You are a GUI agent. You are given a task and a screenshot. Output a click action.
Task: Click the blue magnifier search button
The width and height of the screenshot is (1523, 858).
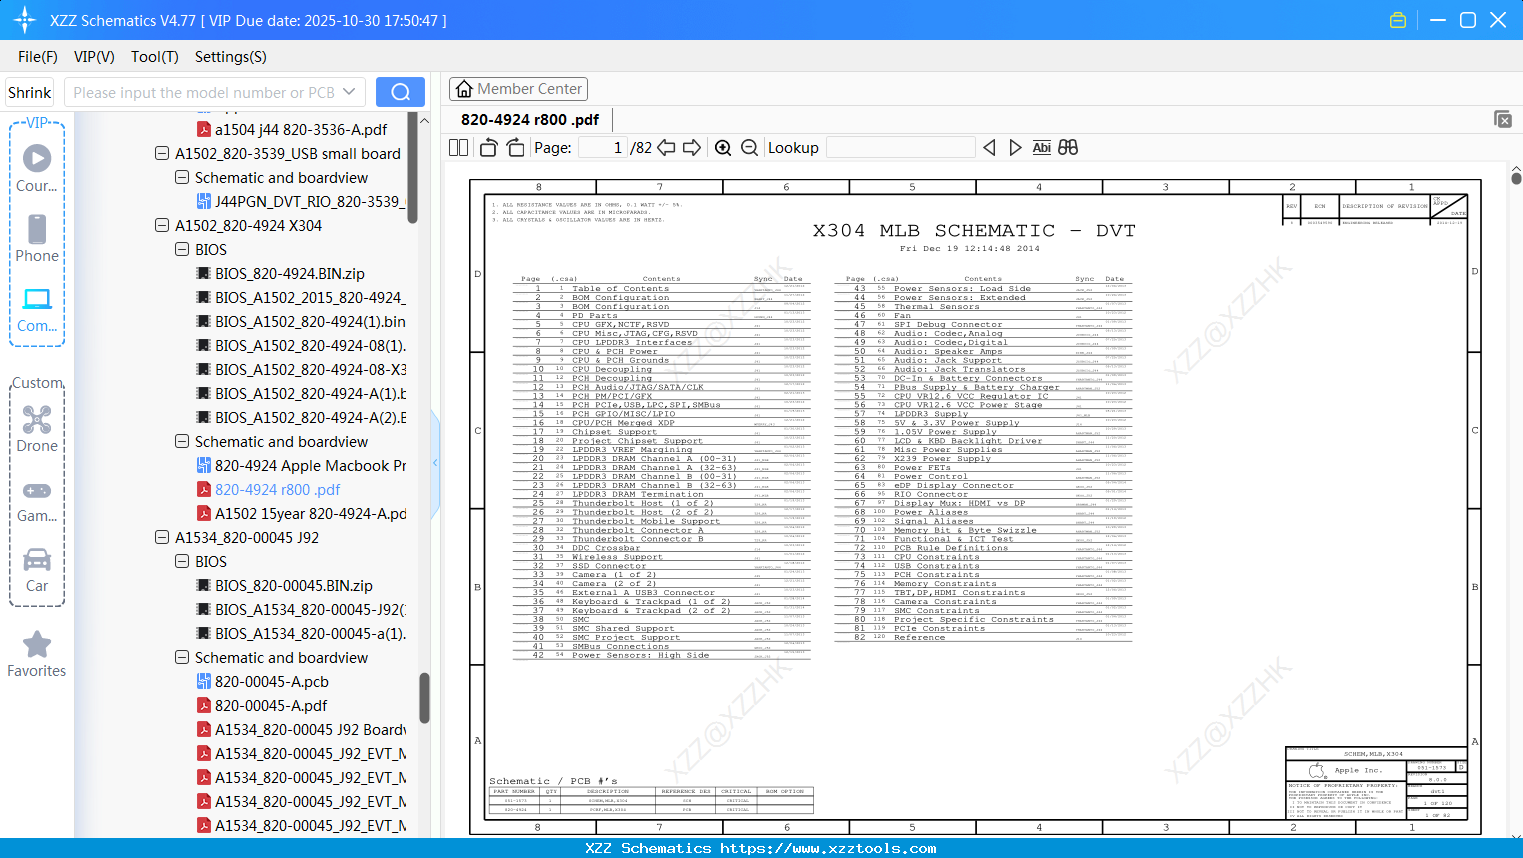[400, 92]
